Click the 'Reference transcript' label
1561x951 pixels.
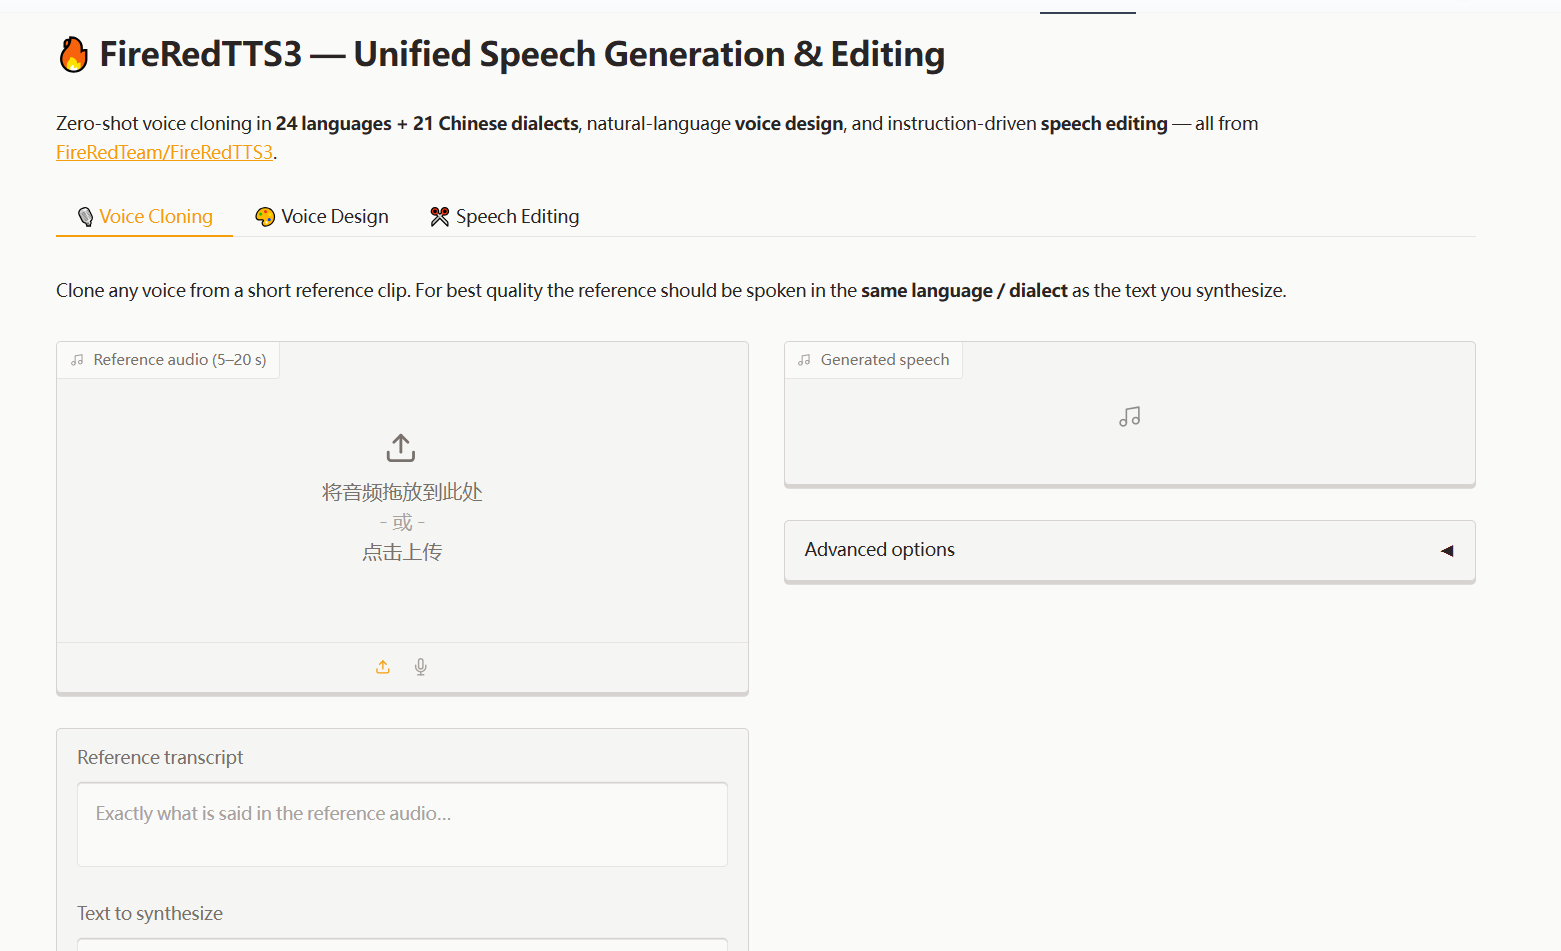point(160,758)
